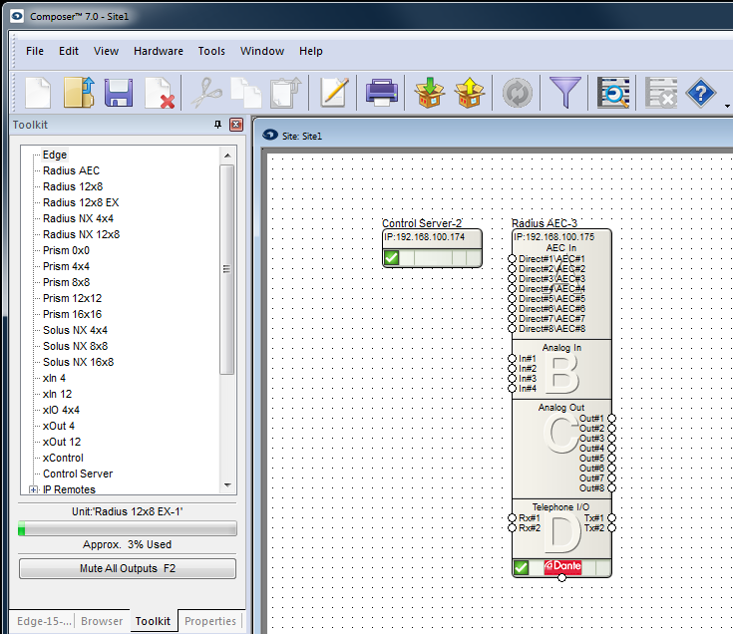Click the Dante logo on Radius AEC-3
This screenshot has width=733, height=634.
point(563,566)
